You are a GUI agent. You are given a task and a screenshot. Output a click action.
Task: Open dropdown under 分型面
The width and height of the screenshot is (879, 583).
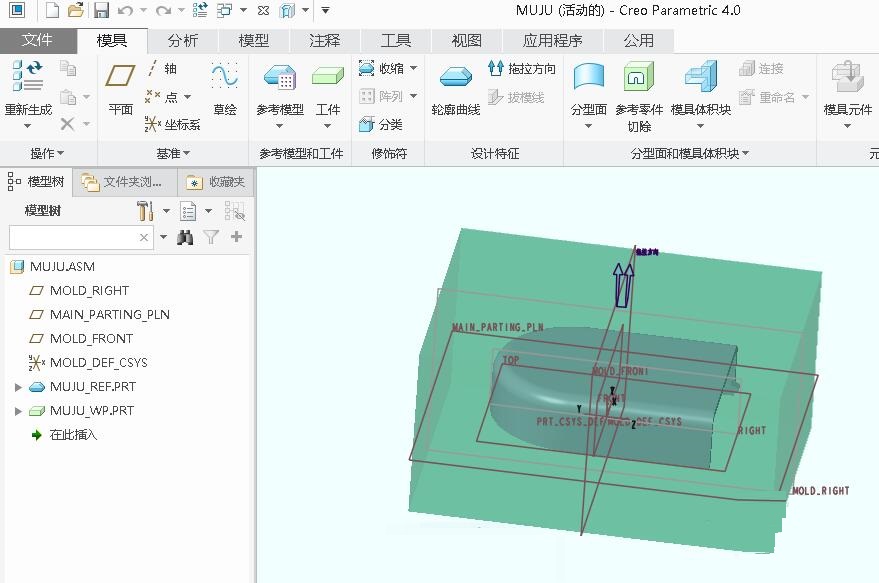point(588,126)
